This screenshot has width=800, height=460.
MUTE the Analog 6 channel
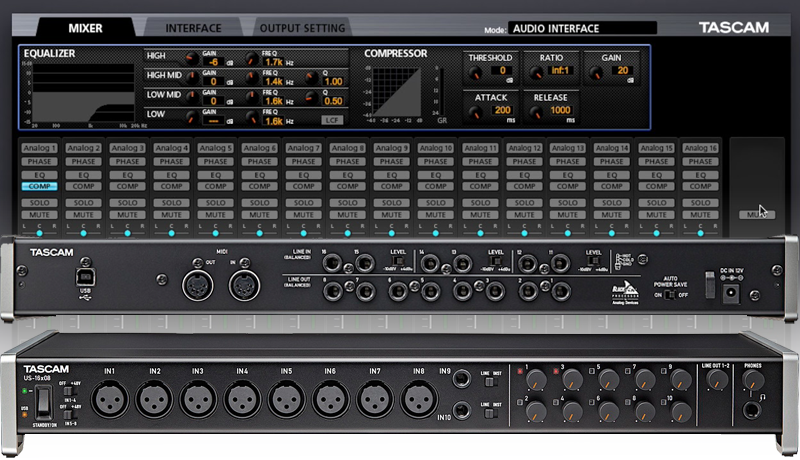pyautogui.click(x=259, y=215)
